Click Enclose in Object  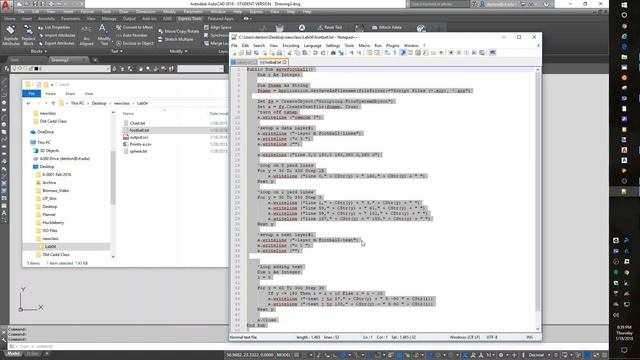(x=134, y=43)
